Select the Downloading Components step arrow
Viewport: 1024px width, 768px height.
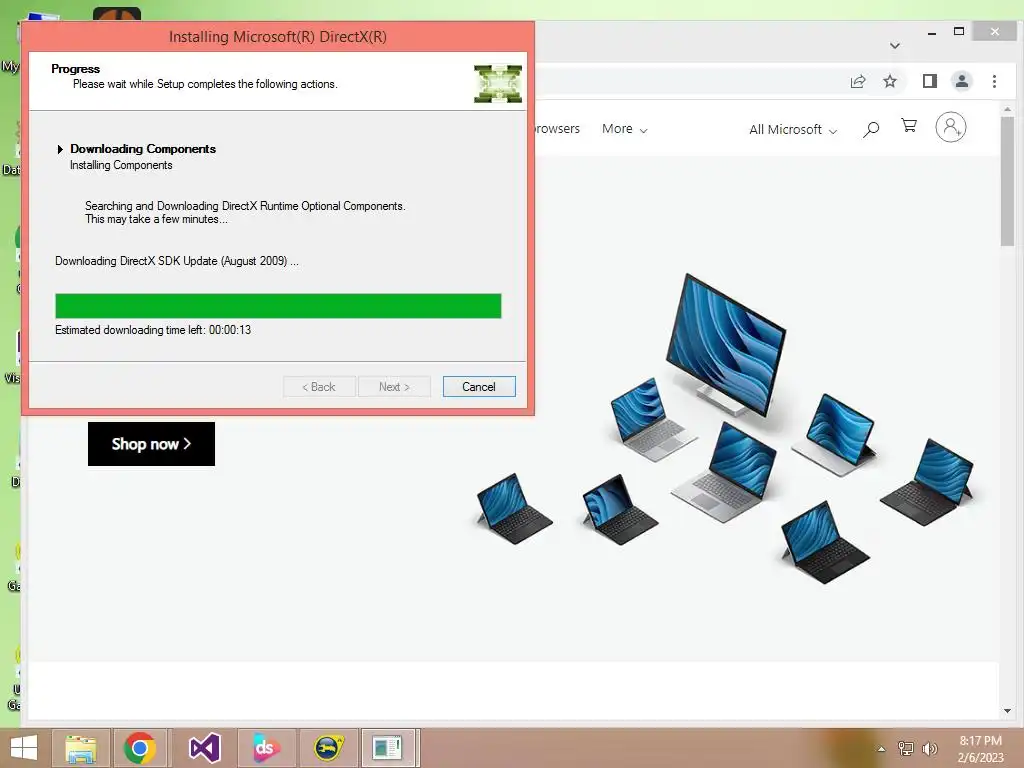(60, 150)
